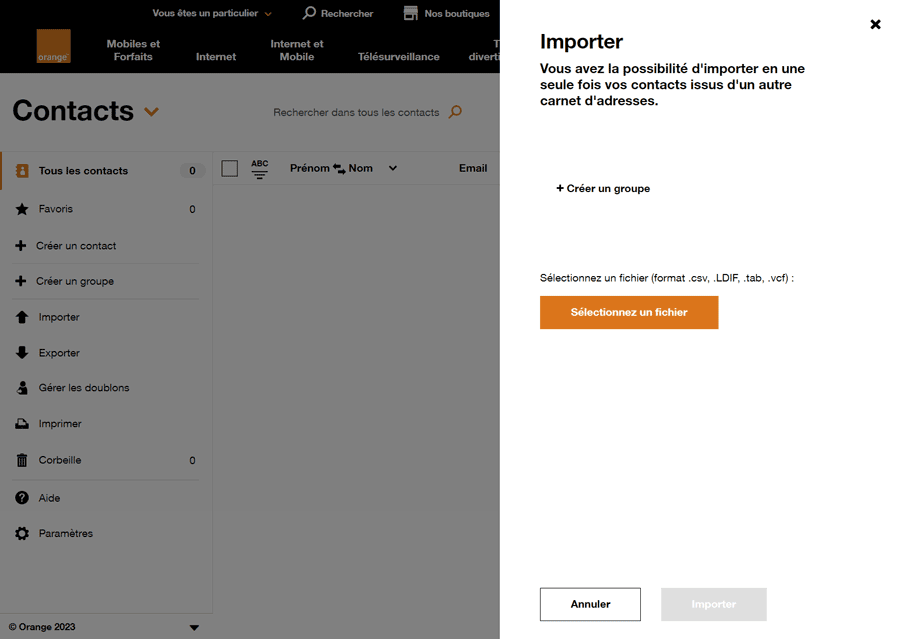Focus the Rechercher dans tous les contacts field
The image size is (900, 639).
(x=356, y=113)
